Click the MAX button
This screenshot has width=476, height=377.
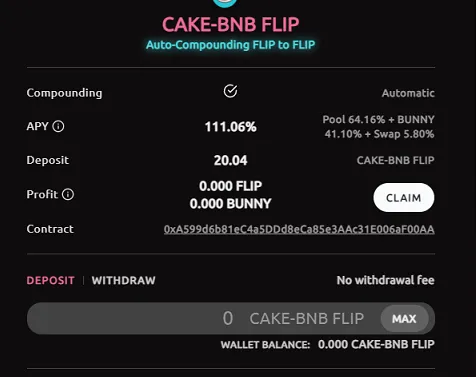click(404, 319)
